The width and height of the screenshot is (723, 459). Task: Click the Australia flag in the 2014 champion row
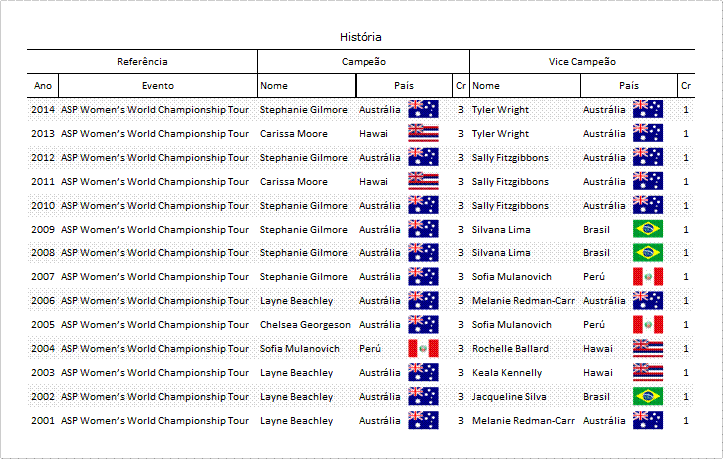pyautogui.click(x=423, y=109)
